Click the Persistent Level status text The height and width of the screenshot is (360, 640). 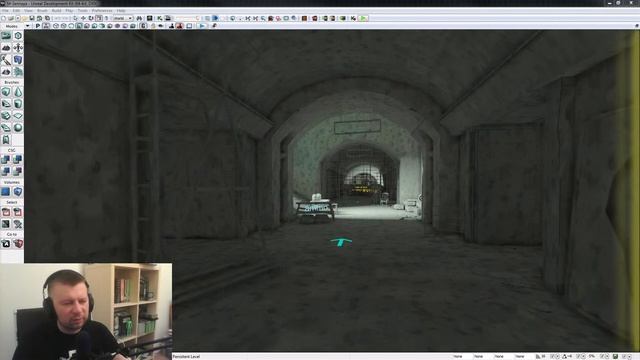[186, 357]
